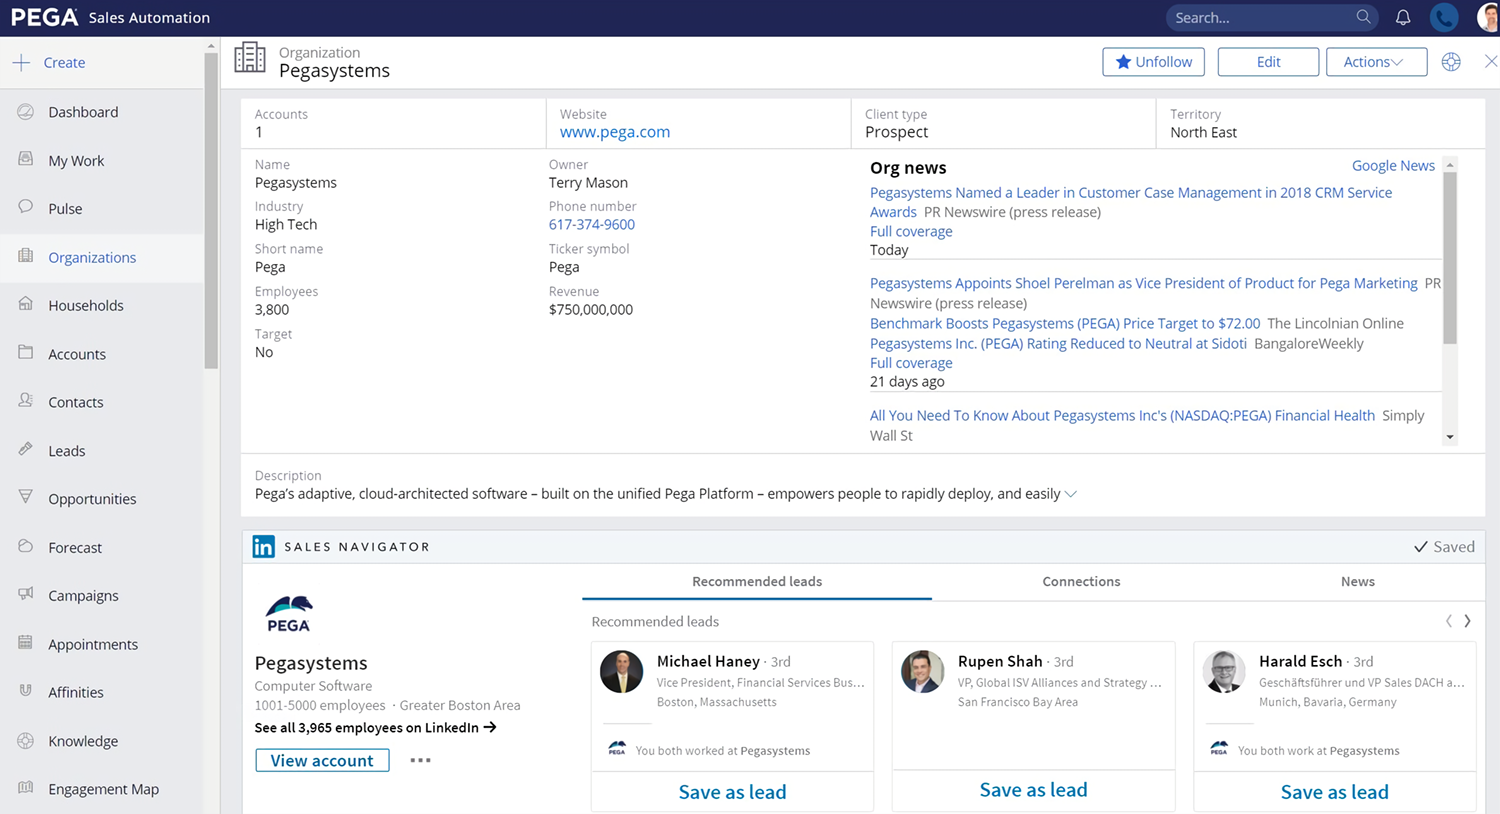Open the phone dialer icon

(1444, 18)
